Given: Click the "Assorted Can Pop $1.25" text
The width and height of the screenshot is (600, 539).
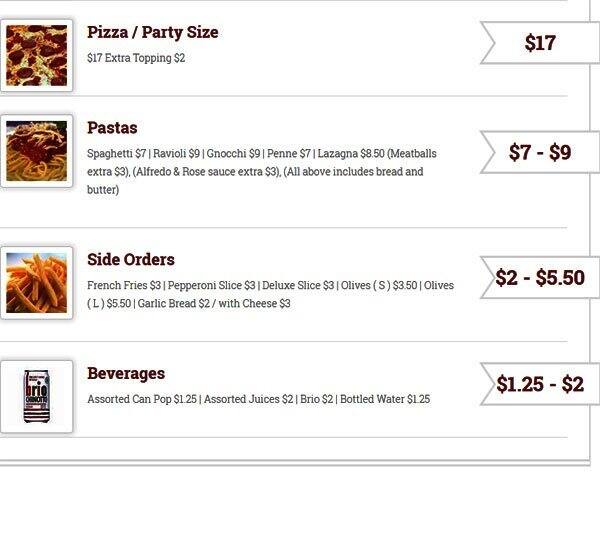Looking at the screenshot, I should (x=142, y=399).
